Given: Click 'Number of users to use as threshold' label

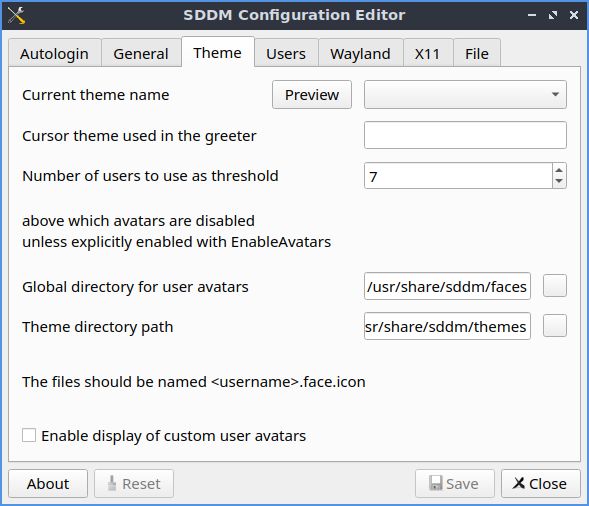Looking at the screenshot, I should click(x=150, y=176).
